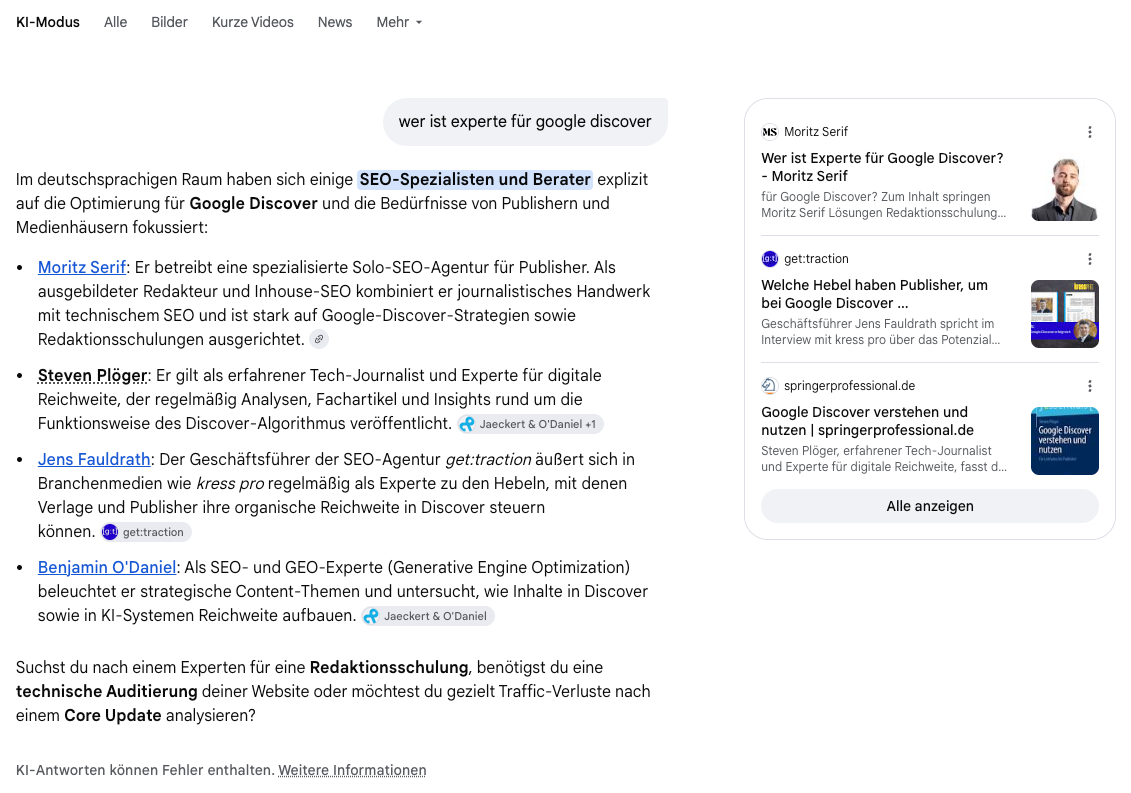
Task: Click the snippet 'Steven Plöger, erfahrener Tech-Journalist'
Action: [x=876, y=451]
